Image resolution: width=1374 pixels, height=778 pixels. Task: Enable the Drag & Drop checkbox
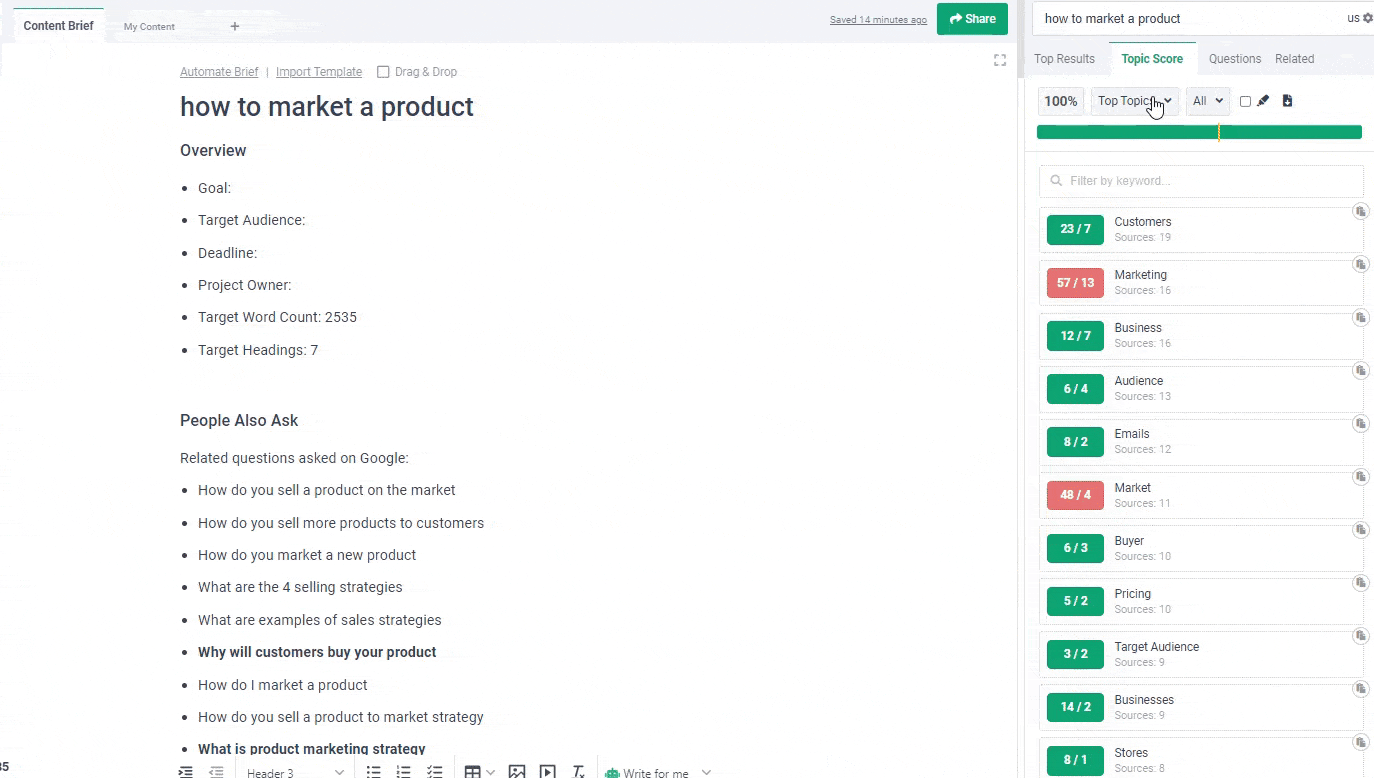click(x=383, y=72)
